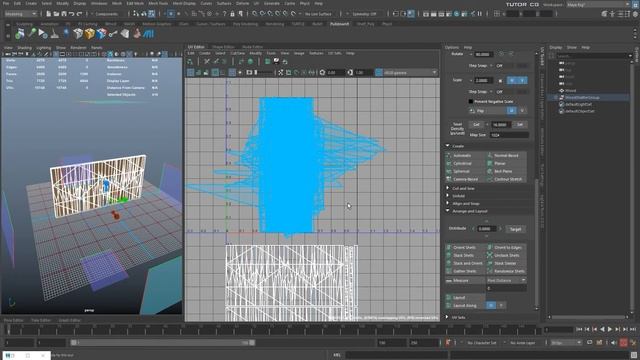Click the scissors cut tool in UV Editor toolbar
Image resolution: width=640 pixels, height=360 pixels.
(207, 62)
